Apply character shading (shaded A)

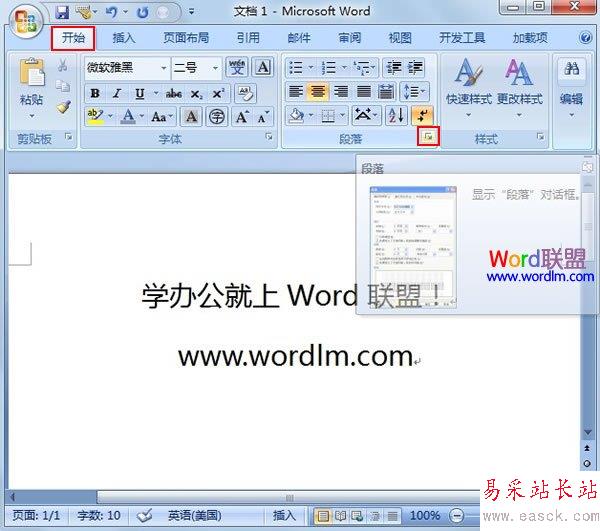point(191,116)
